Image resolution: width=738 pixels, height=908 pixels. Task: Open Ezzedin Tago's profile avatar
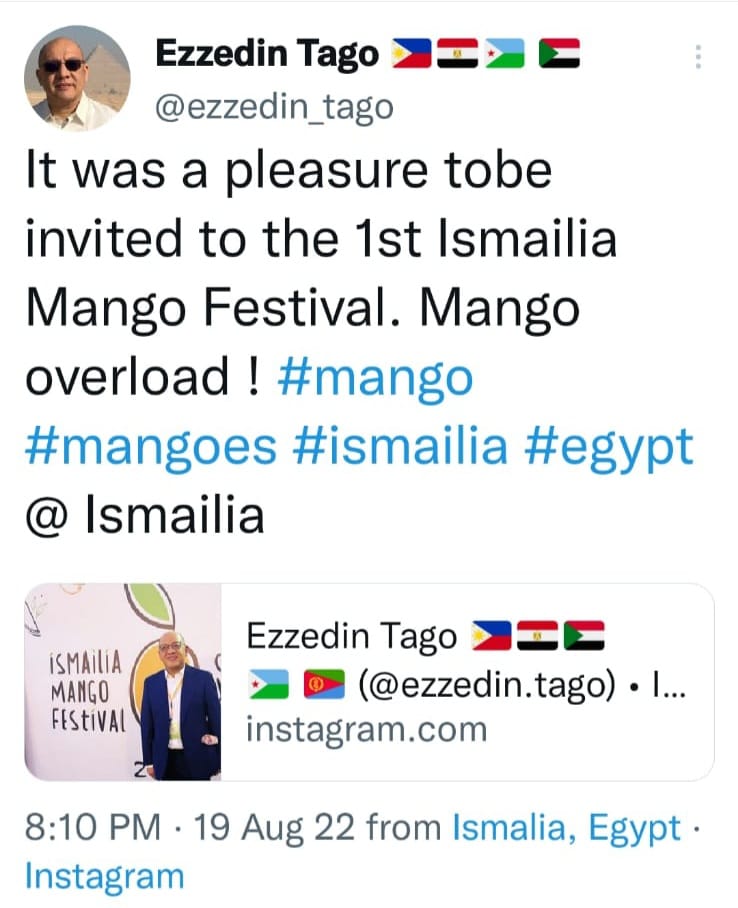coord(76,78)
